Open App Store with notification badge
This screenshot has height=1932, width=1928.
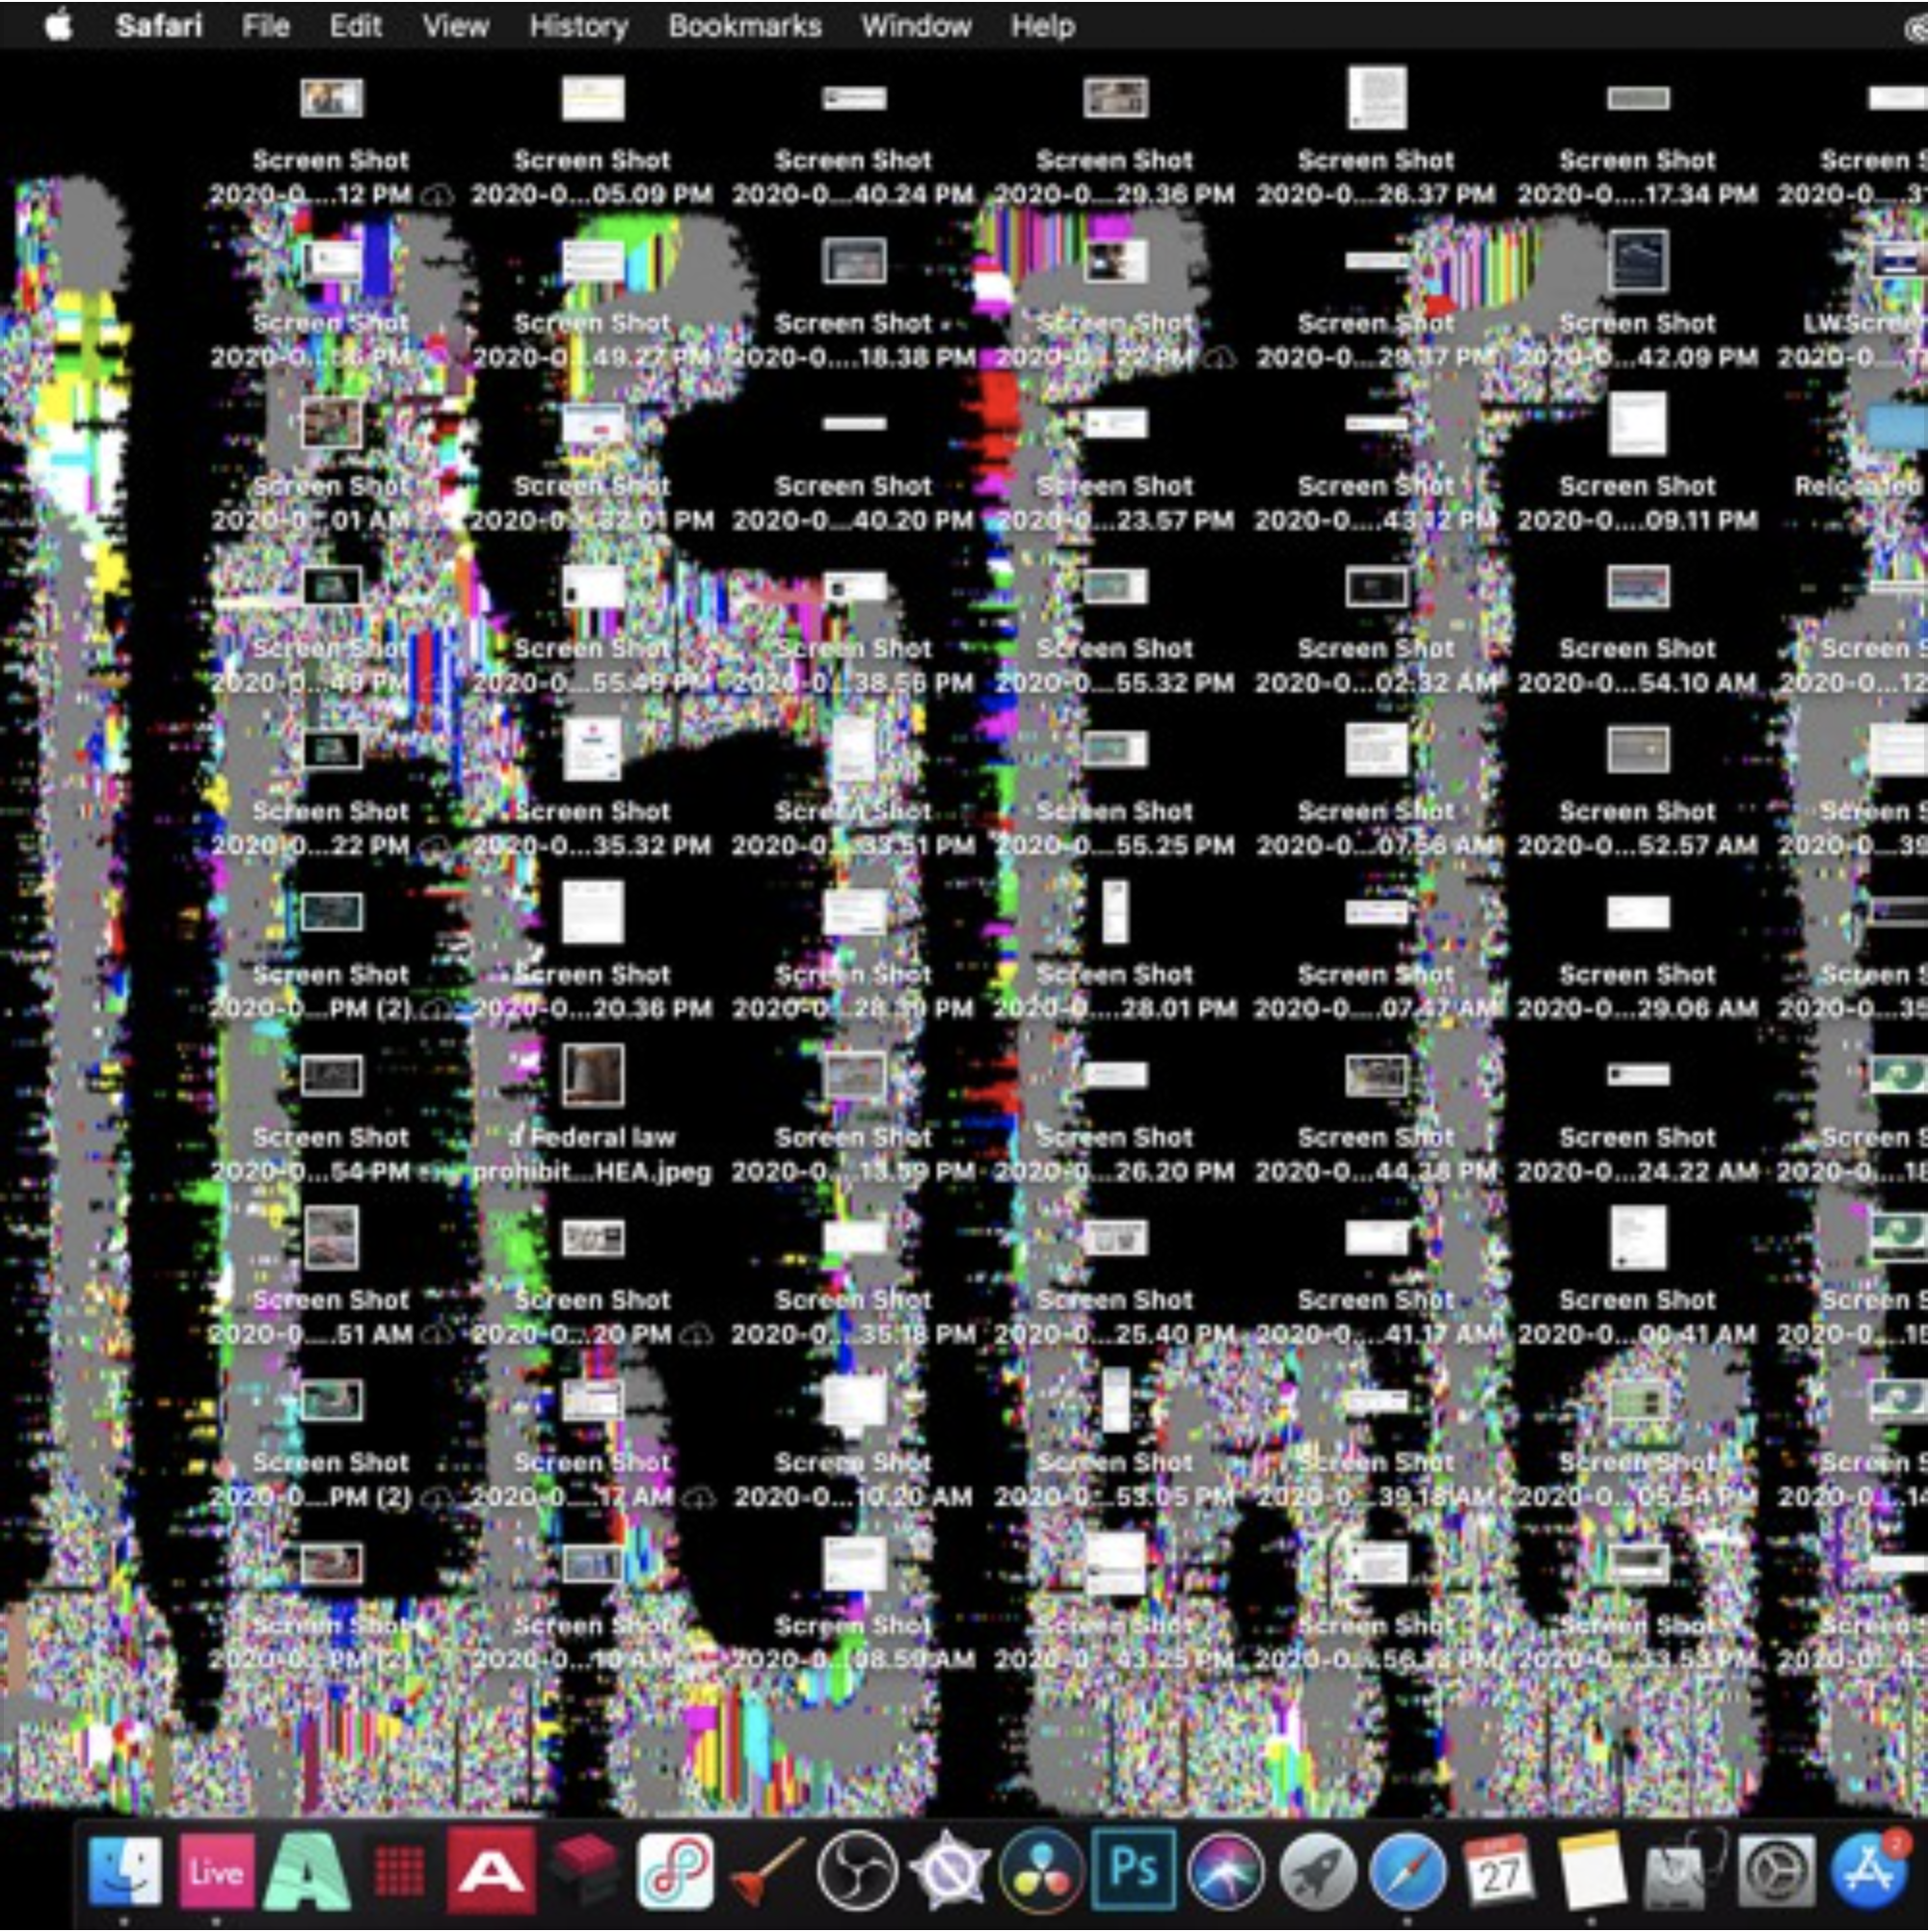(1868, 1870)
